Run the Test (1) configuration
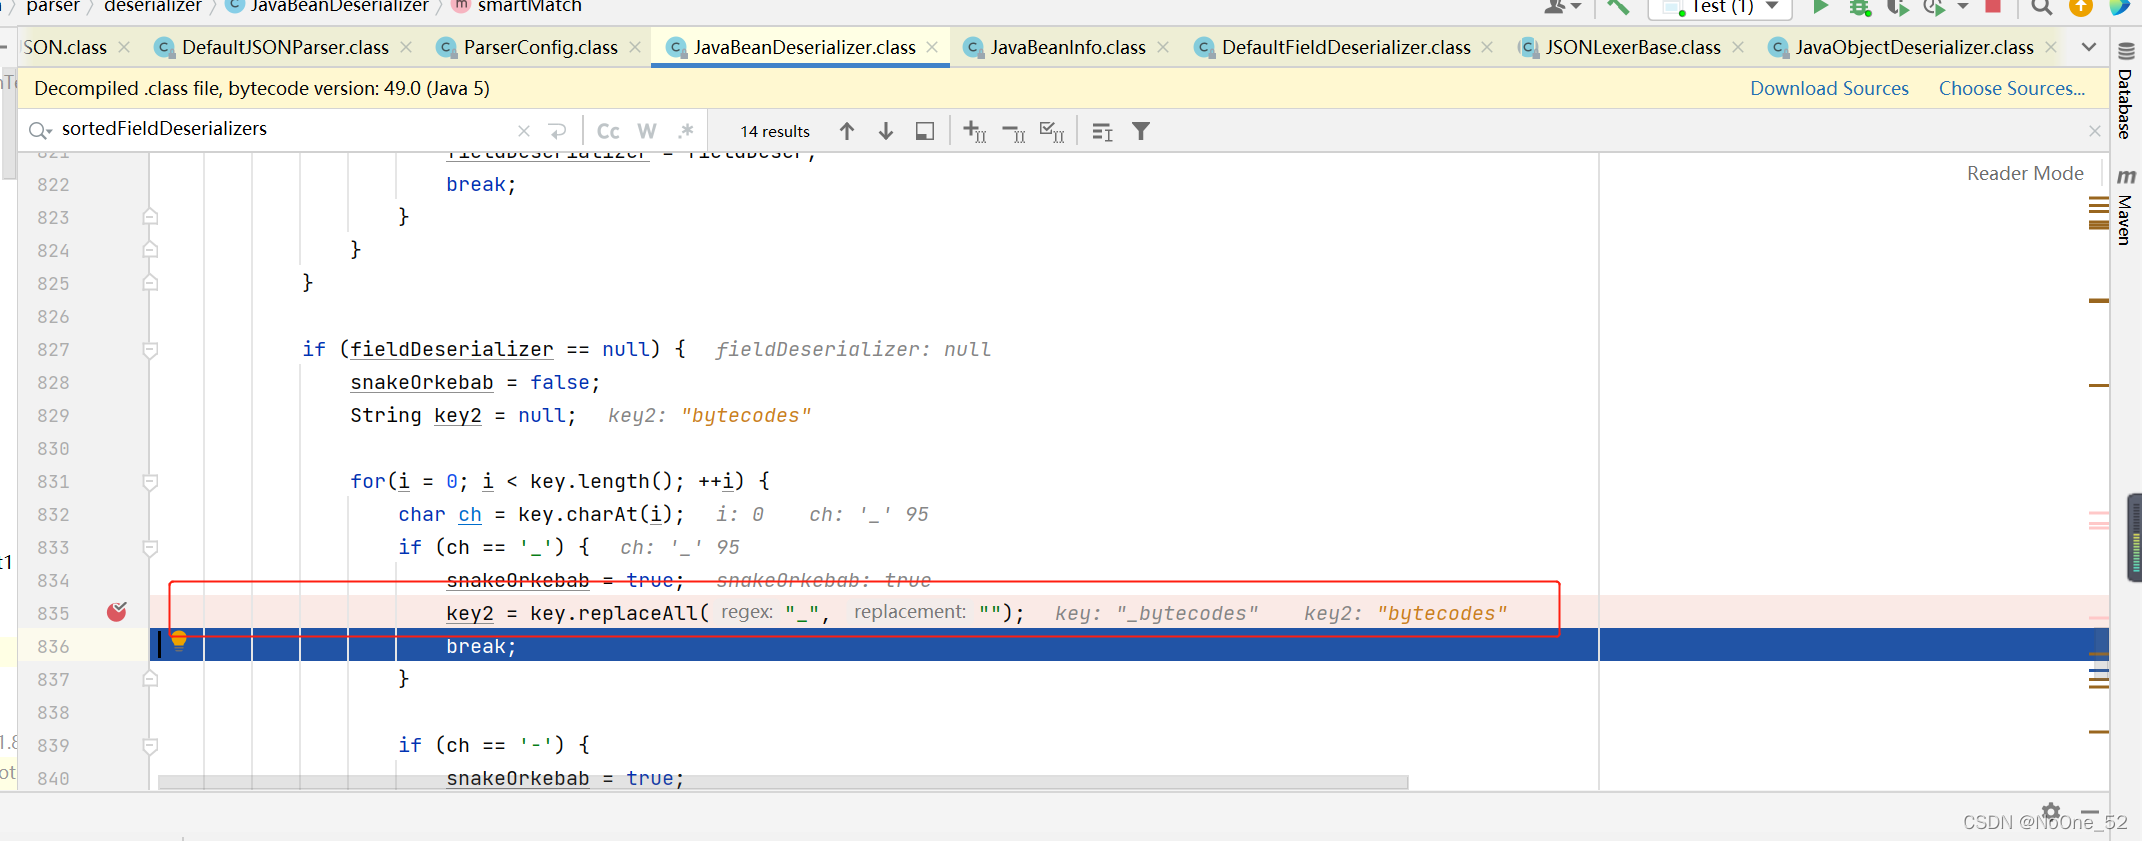2142x841 pixels. [1821, 6]
